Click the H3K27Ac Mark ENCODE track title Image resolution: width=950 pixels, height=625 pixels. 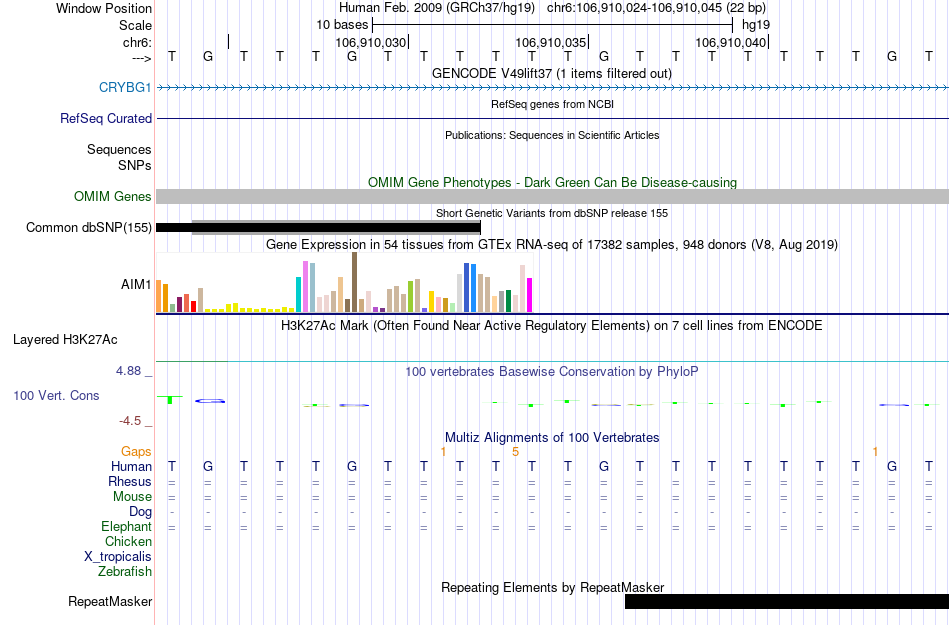click(x=552, y=325)
